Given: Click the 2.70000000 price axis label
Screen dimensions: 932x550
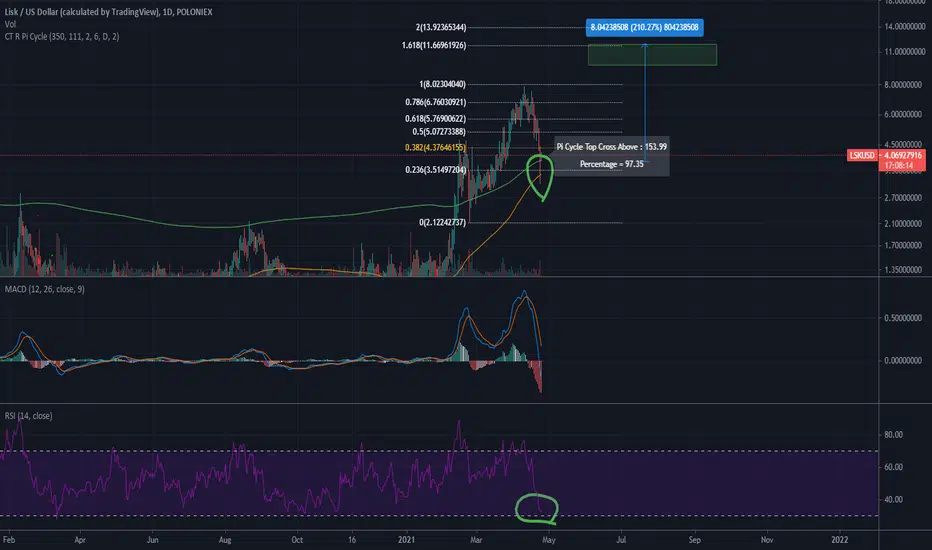Looking at the screenshot, I should point(905,197).
